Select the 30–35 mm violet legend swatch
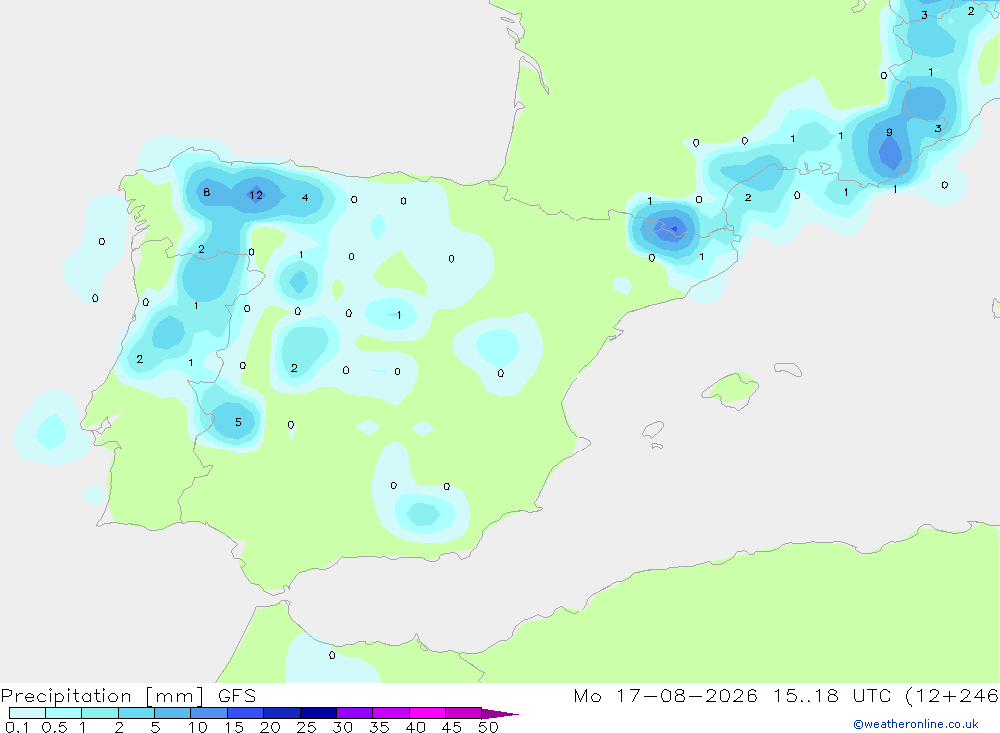1000x733 pixels. pos(355,713)
